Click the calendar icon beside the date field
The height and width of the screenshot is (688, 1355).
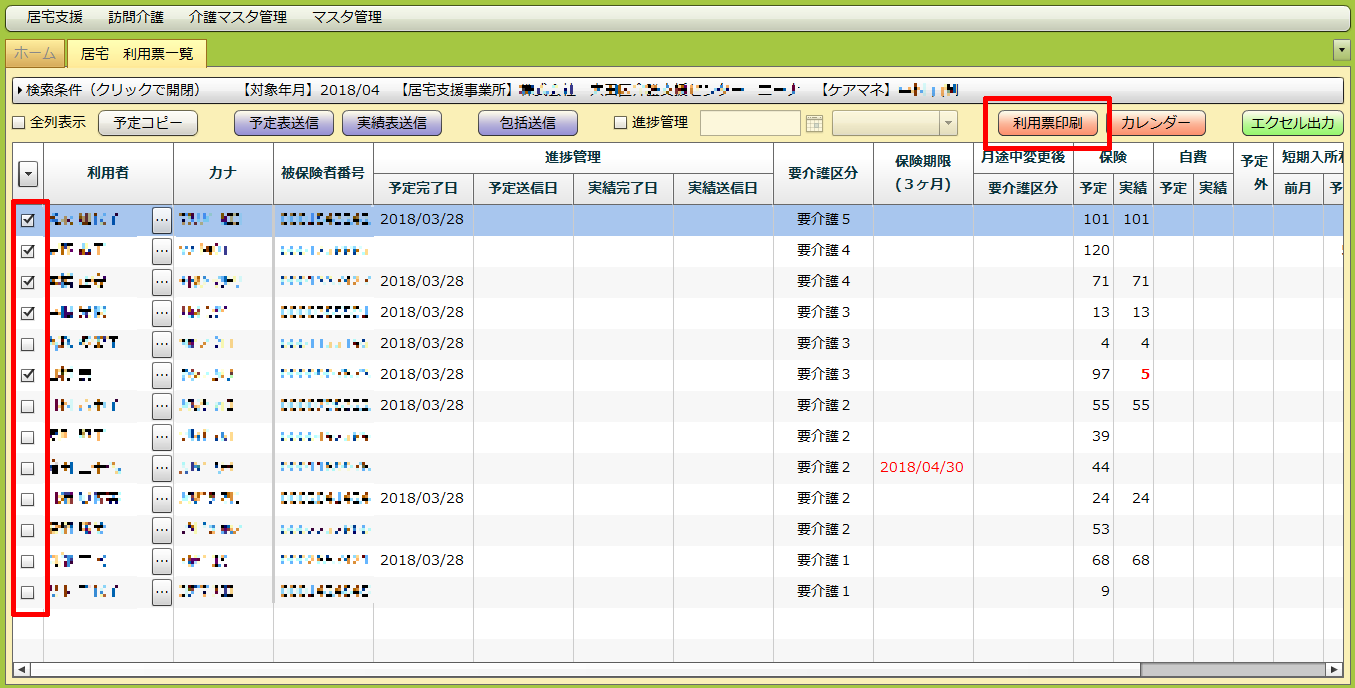tap(814, 124)
